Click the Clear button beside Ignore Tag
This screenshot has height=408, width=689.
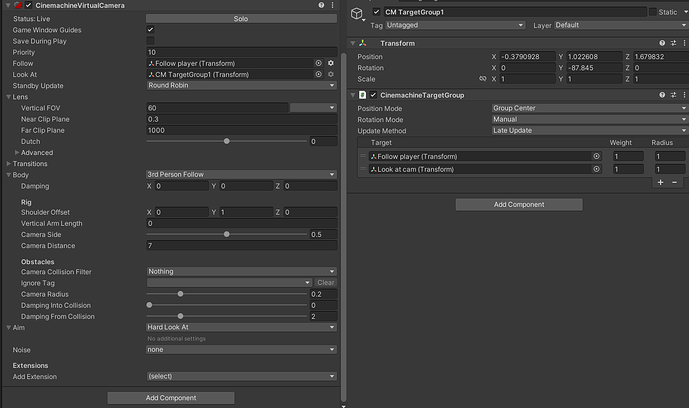point(326,282)
